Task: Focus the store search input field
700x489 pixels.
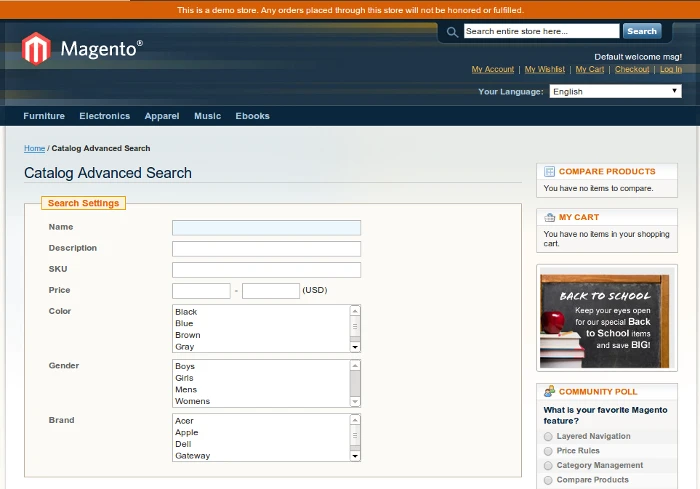Action: [542, 31]
